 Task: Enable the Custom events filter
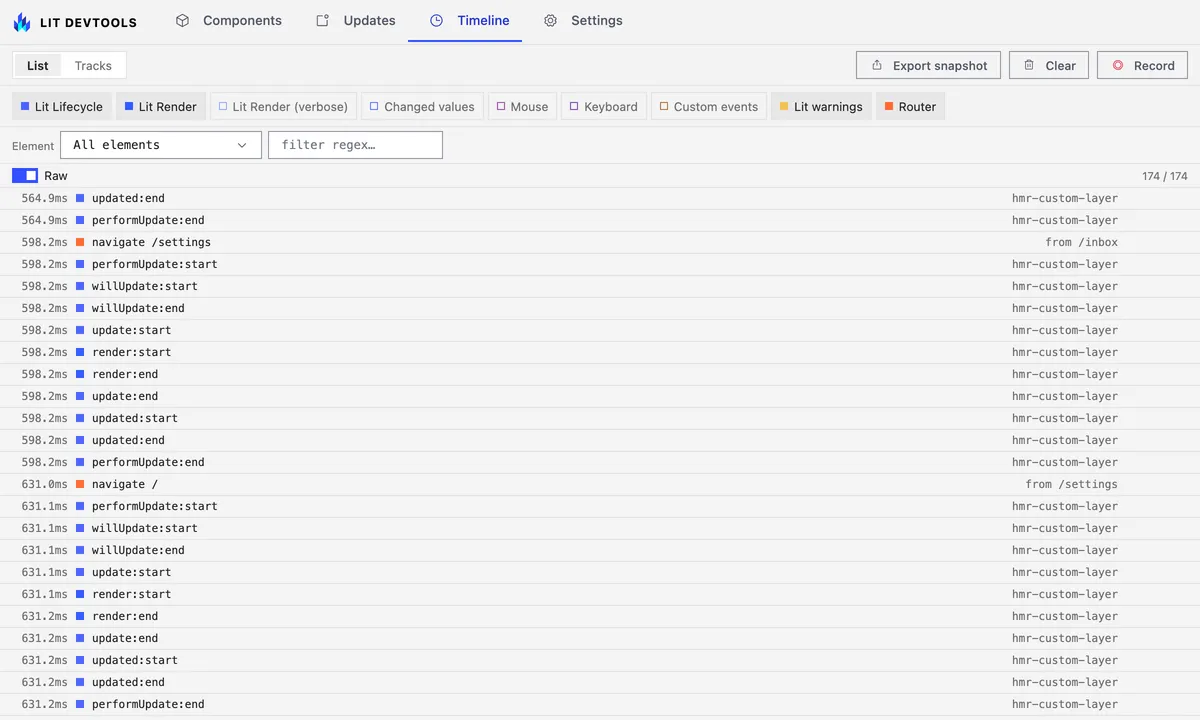tap(709, 107)
